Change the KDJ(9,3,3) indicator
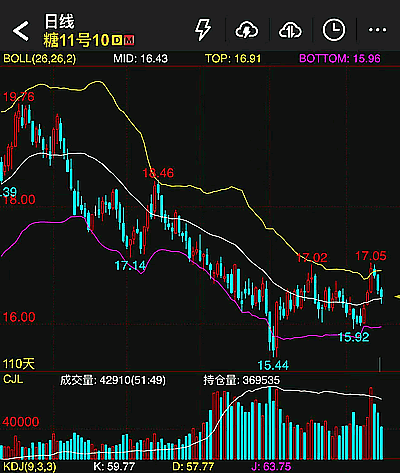 coord(30,466)
